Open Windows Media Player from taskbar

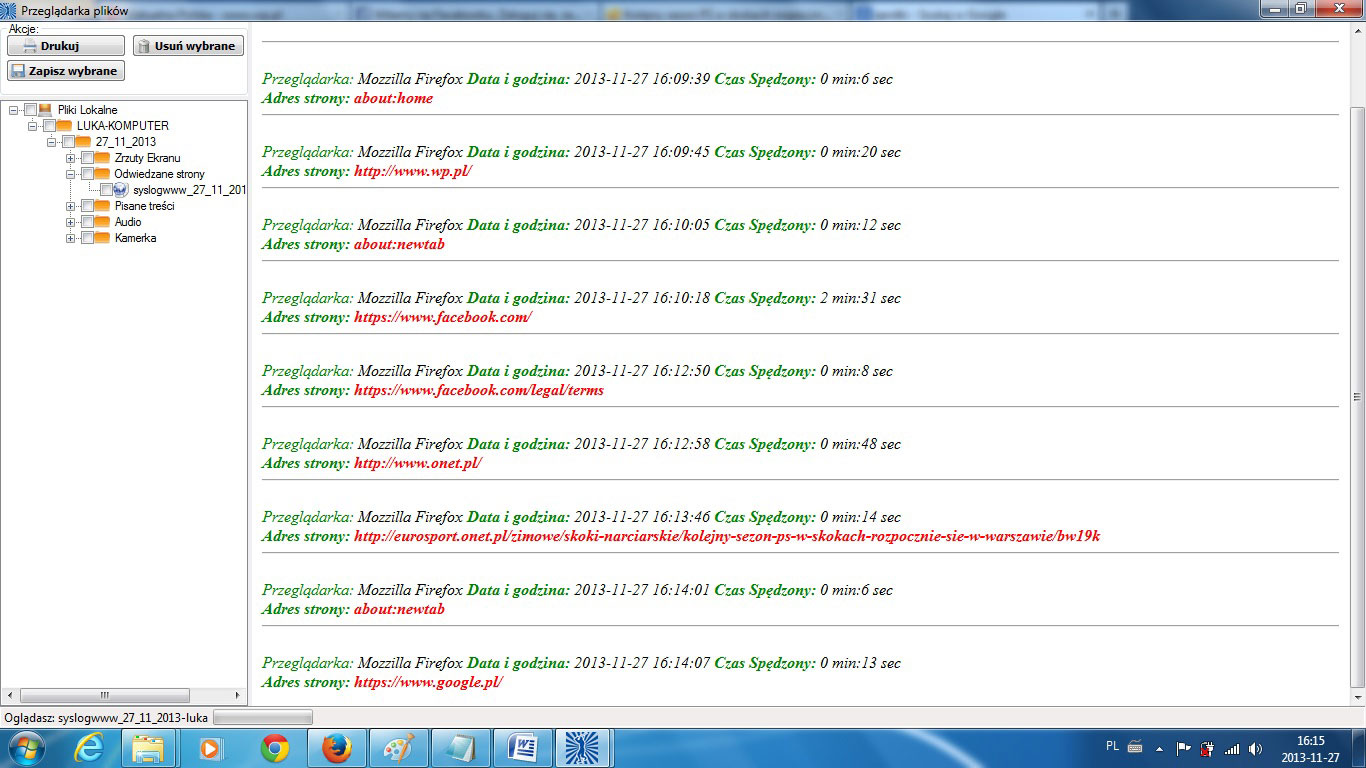tap(211, 748)
